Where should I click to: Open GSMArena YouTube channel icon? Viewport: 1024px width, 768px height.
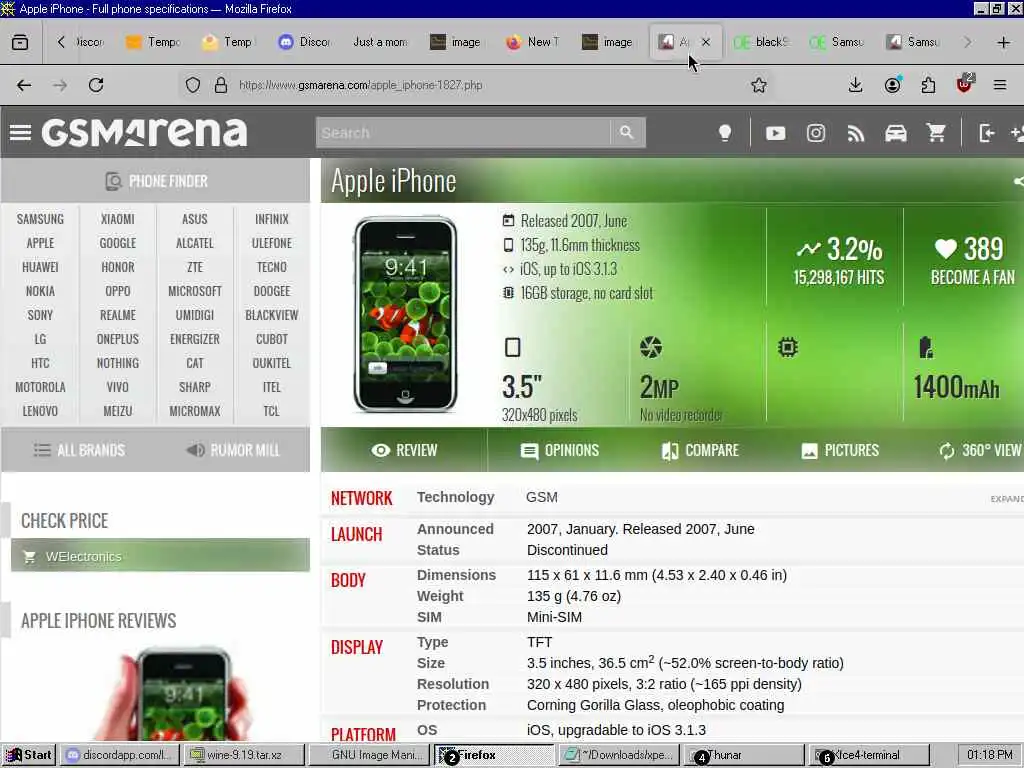[775, 133]
